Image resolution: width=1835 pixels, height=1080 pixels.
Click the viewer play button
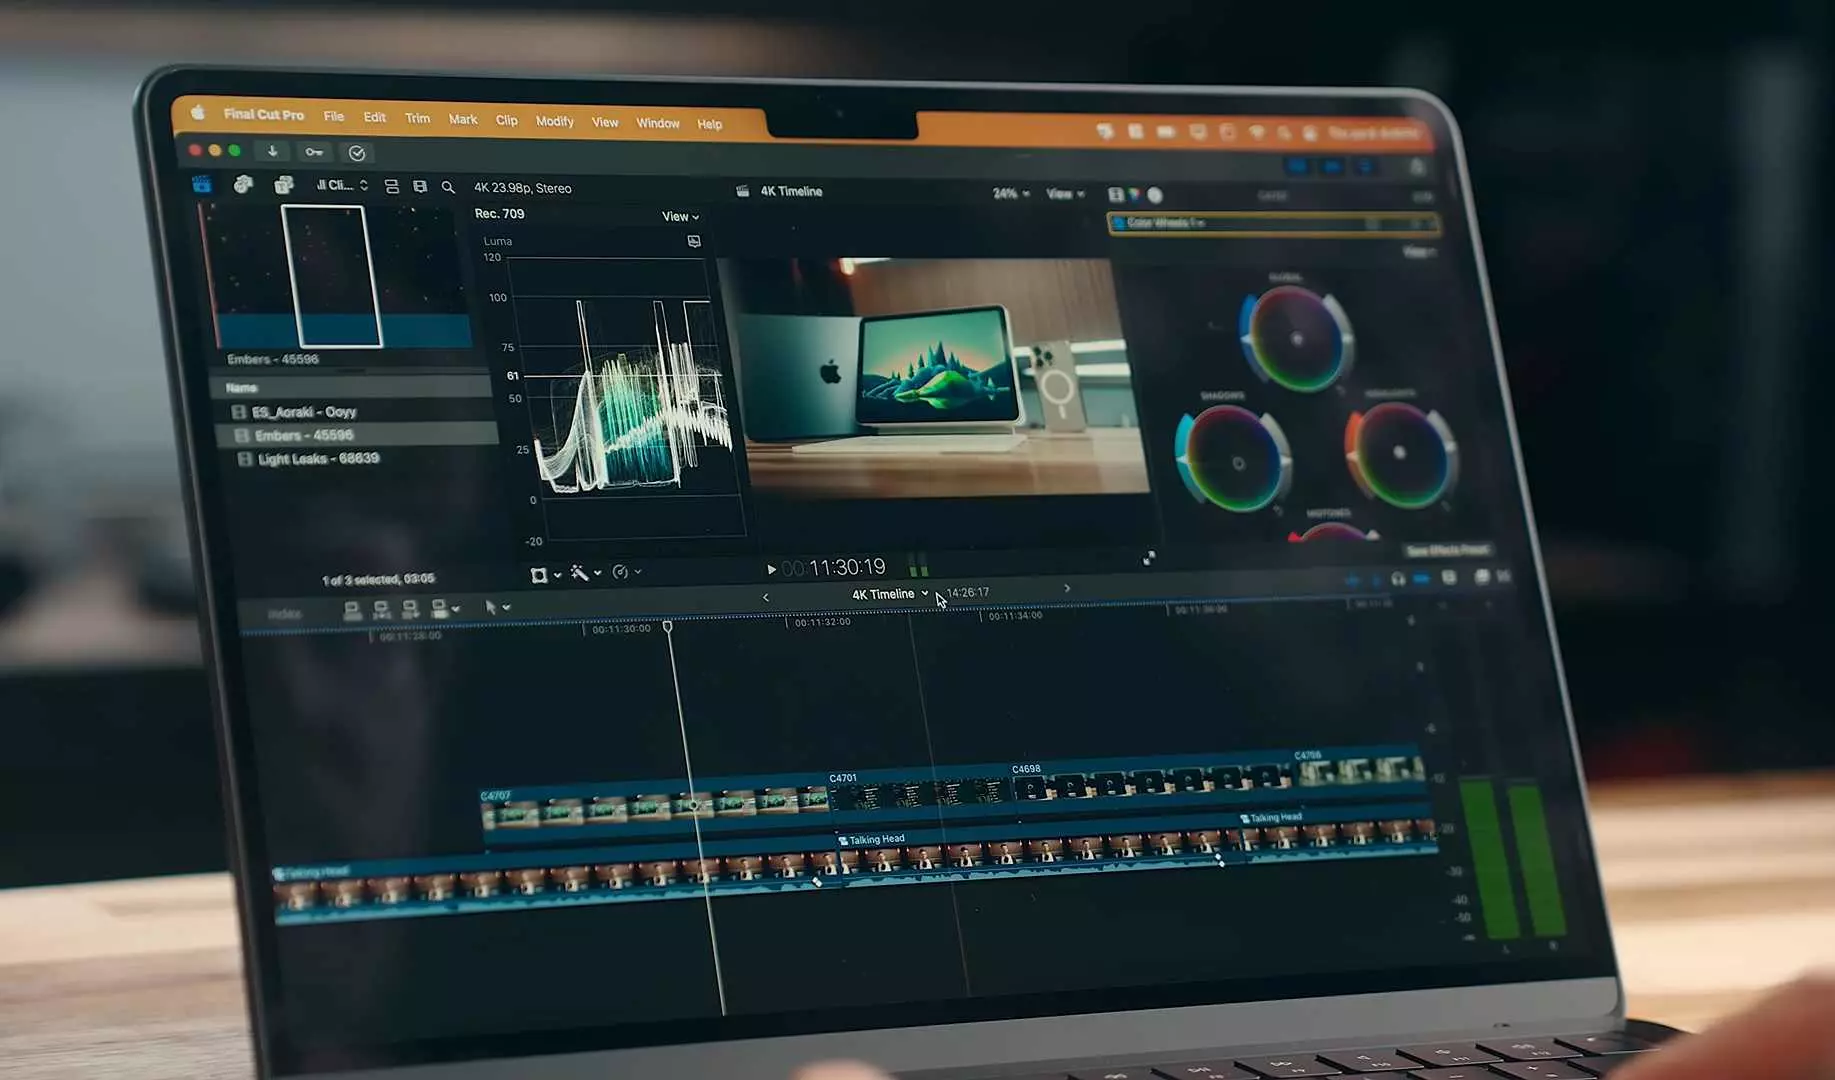pyautogui.click(x=771, y=569)
